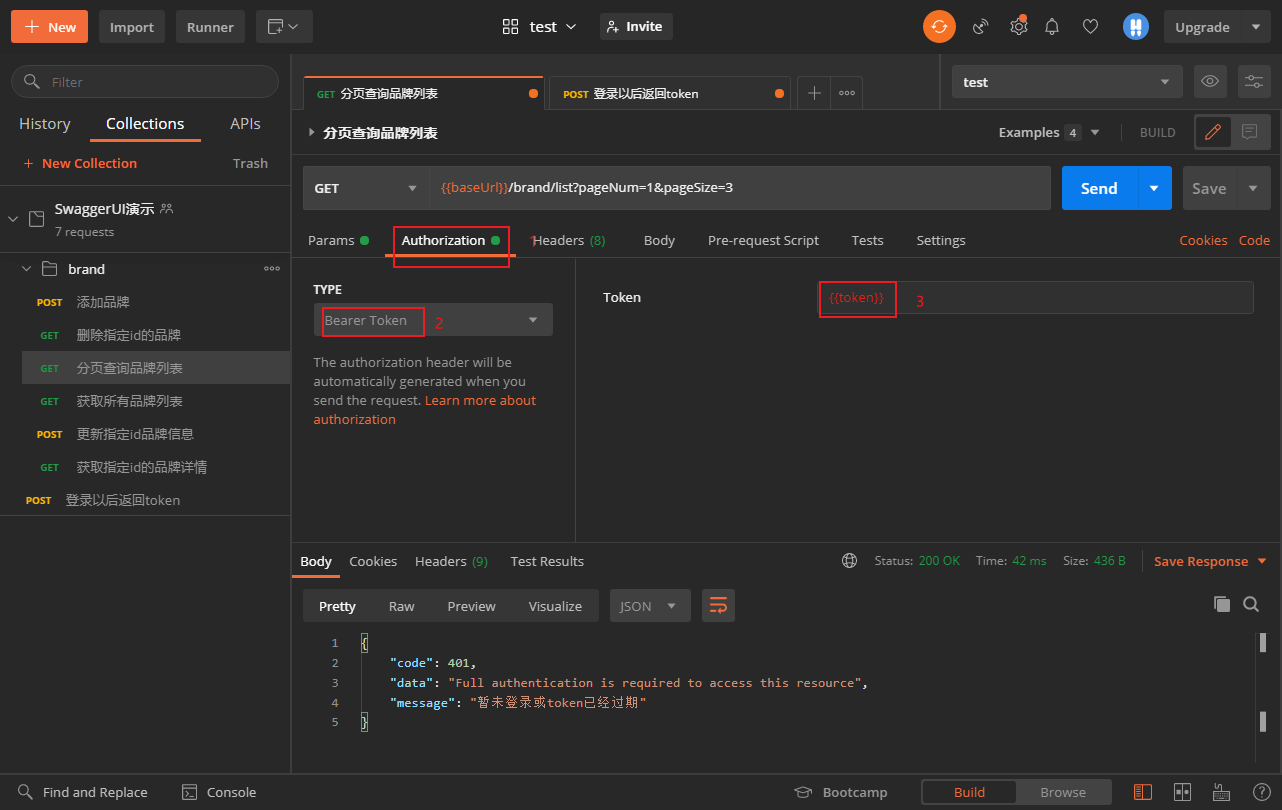
Task: Open the Console from status bar
Action: click(219, 792)
